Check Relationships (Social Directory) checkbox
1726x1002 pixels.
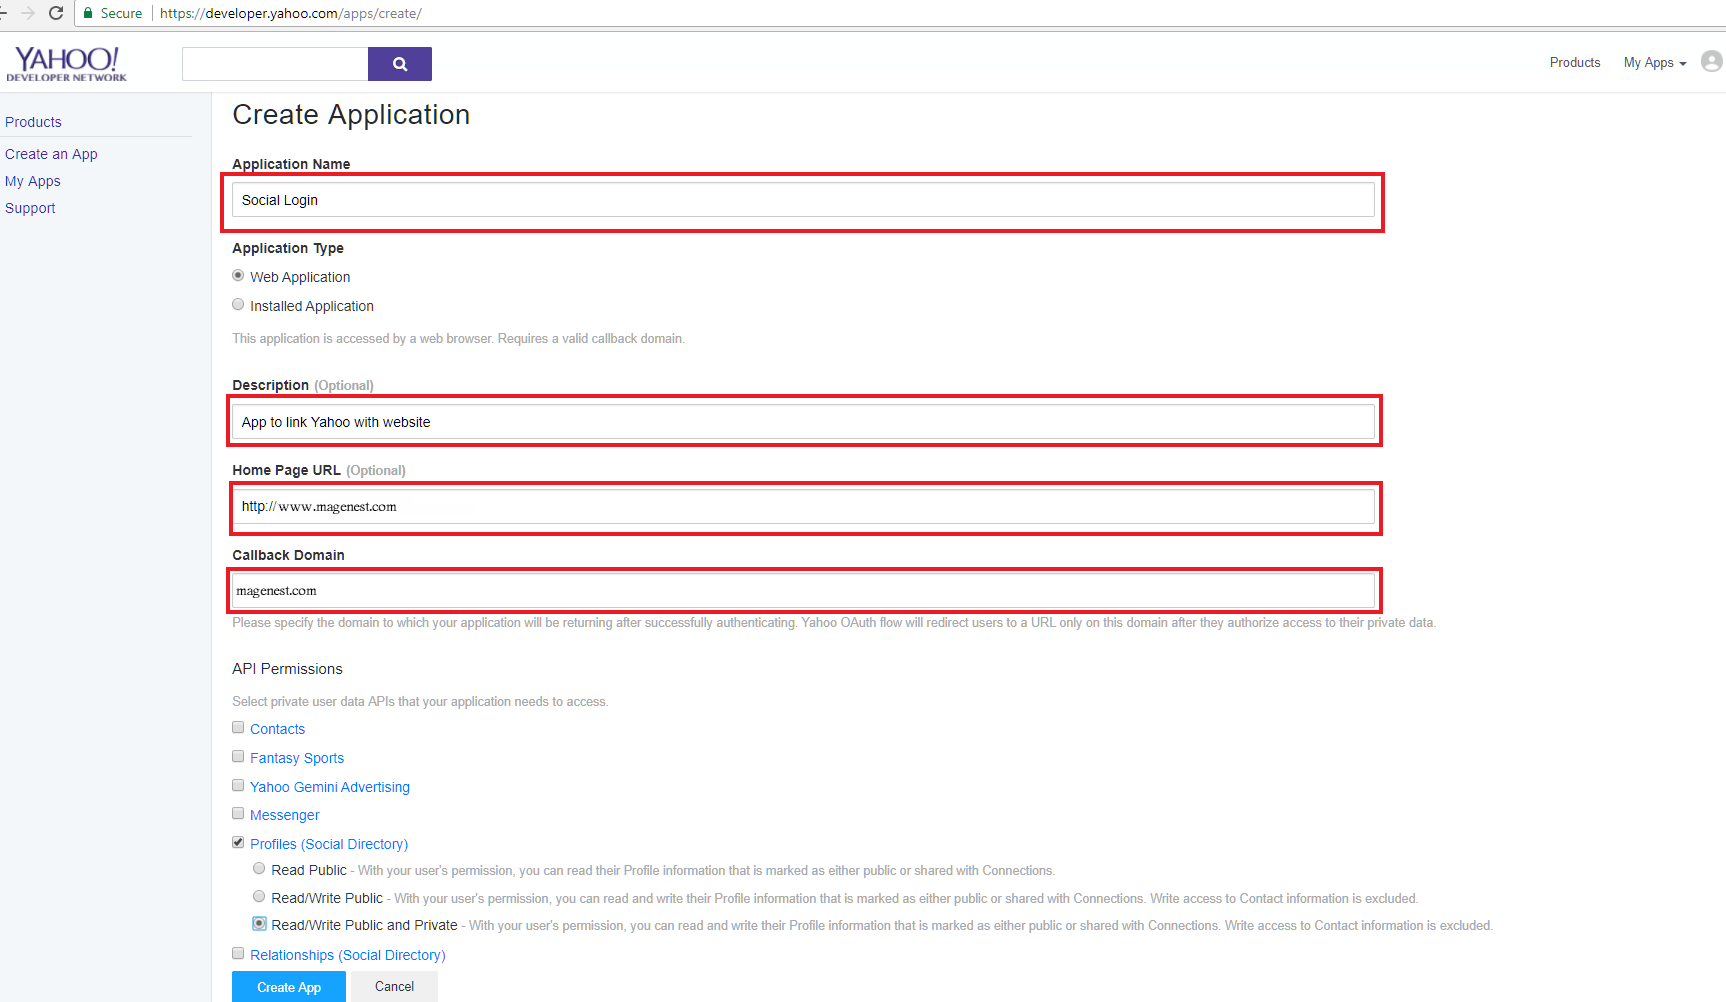click(x=238, y=954)
